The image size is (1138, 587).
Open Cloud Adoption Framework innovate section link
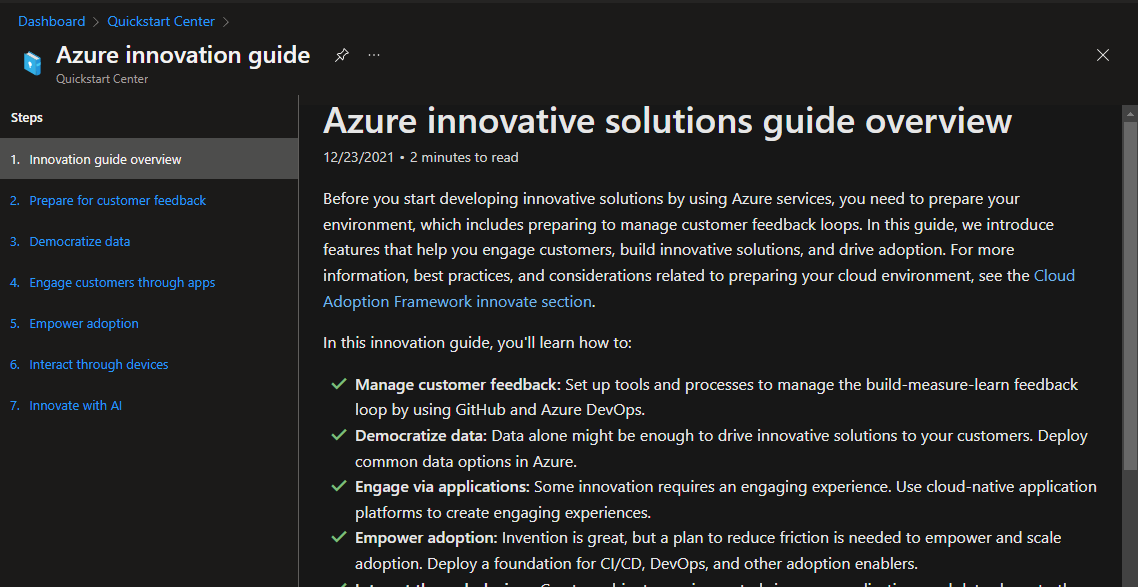(x=458, y=301)
